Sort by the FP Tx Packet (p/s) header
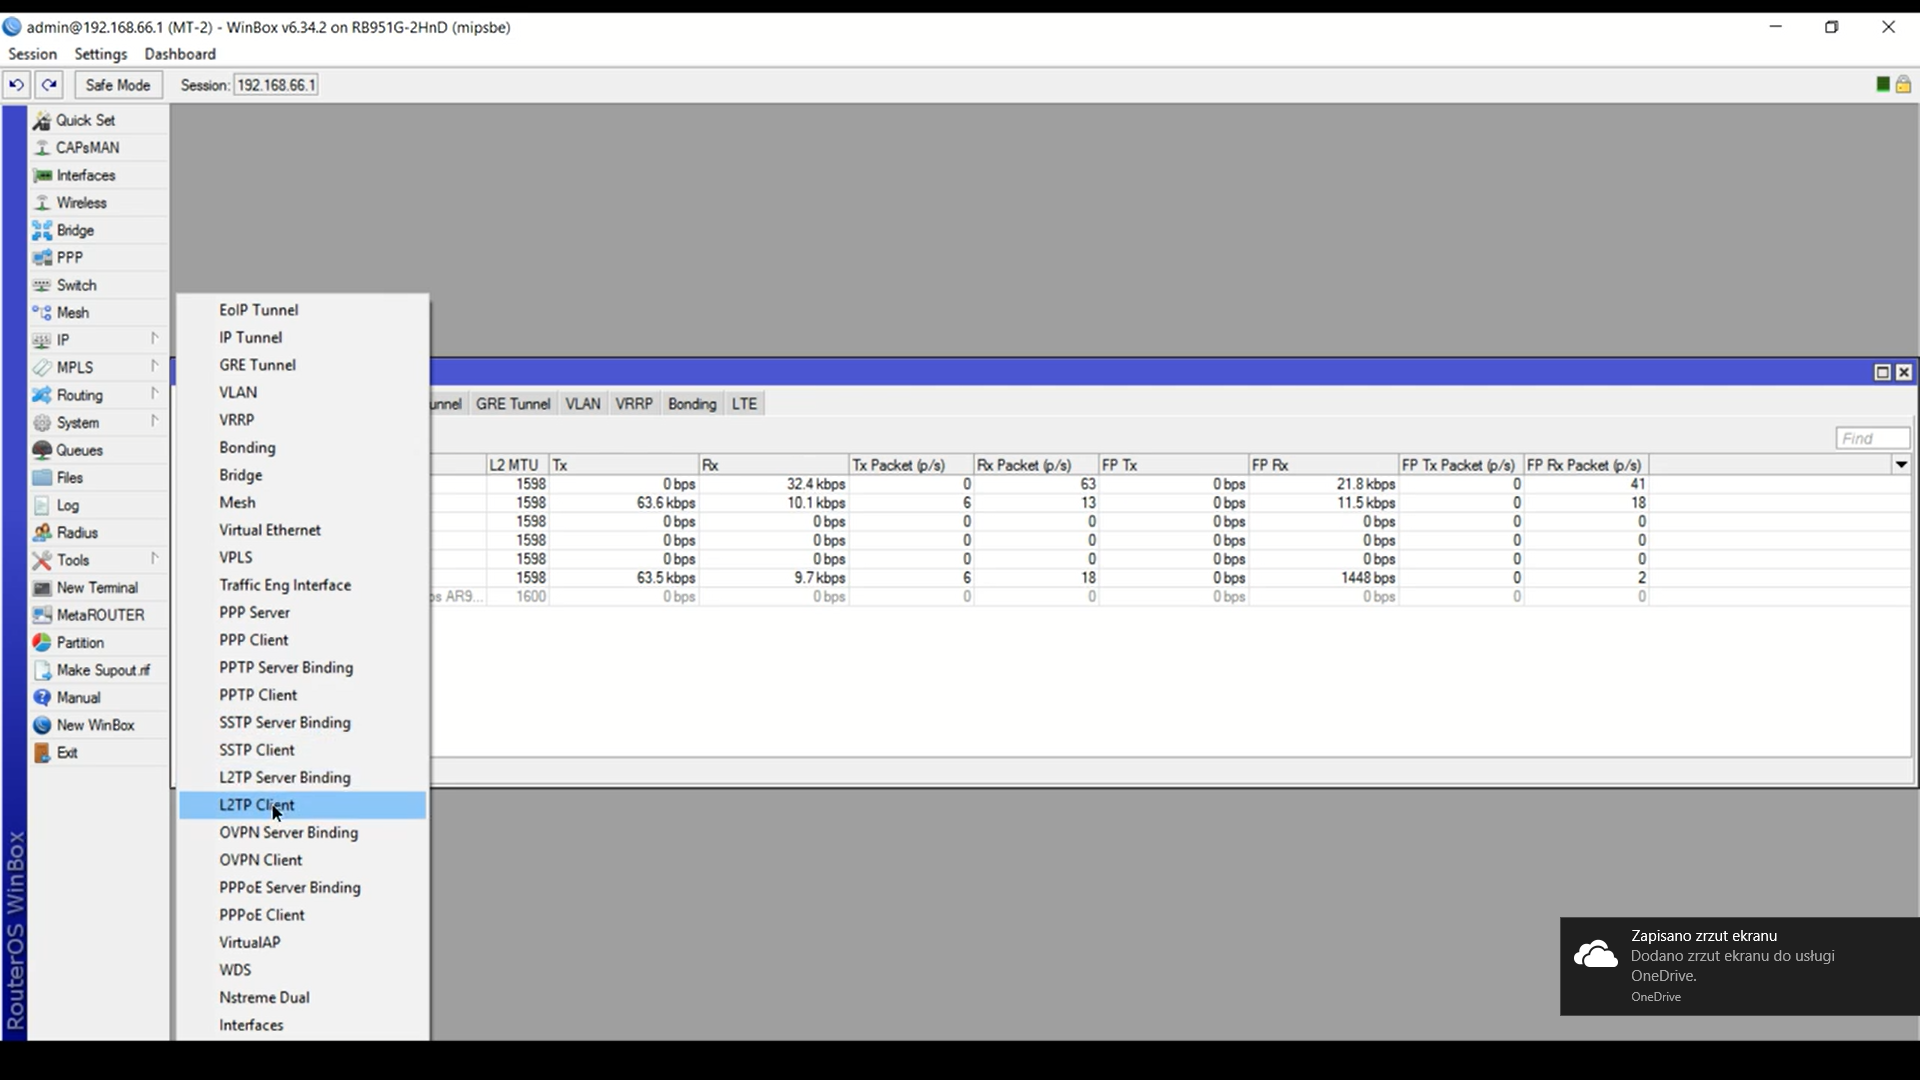1920x1080 pixels. click(x=1461, y=465)
